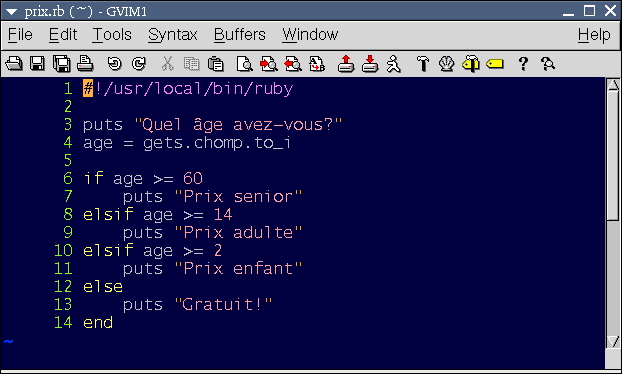Open the Syntax menu
The height and width of the screenshot is (374, 622).
coord(173,35)
